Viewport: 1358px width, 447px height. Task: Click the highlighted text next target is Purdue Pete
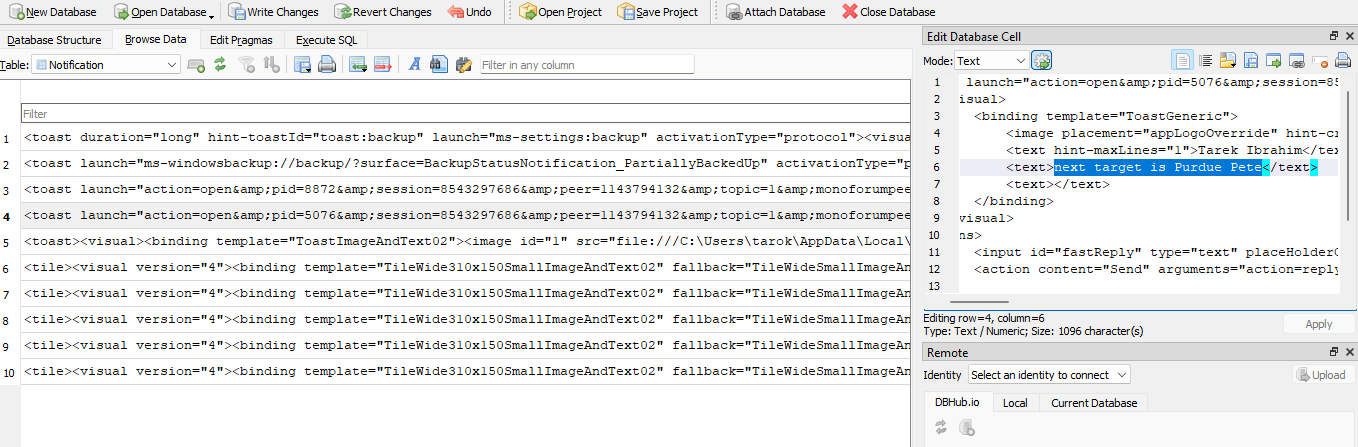pyautogui.click(x=1157, y=167)
